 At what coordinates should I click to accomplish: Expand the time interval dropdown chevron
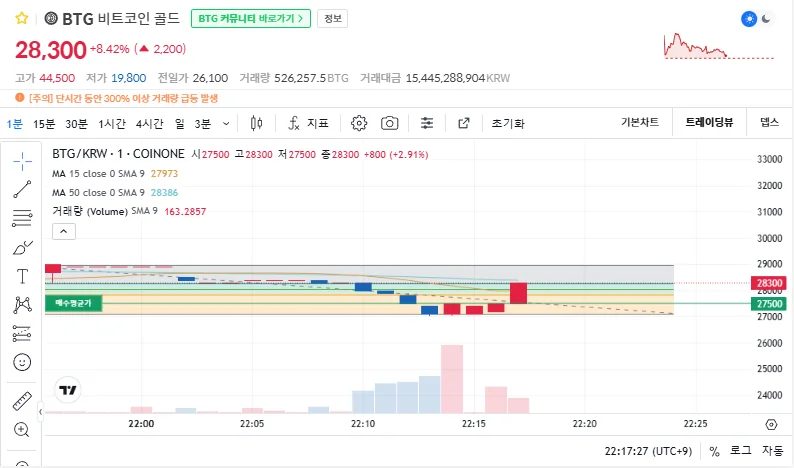click(x=226, y=123)
